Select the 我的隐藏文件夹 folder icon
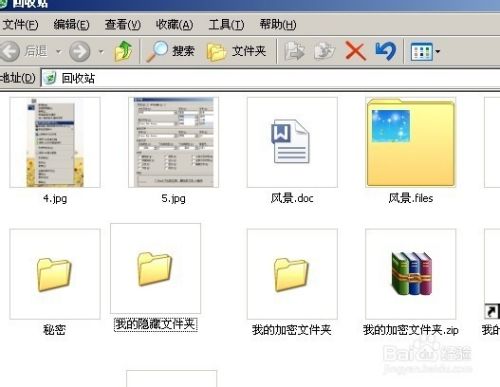 155,269
